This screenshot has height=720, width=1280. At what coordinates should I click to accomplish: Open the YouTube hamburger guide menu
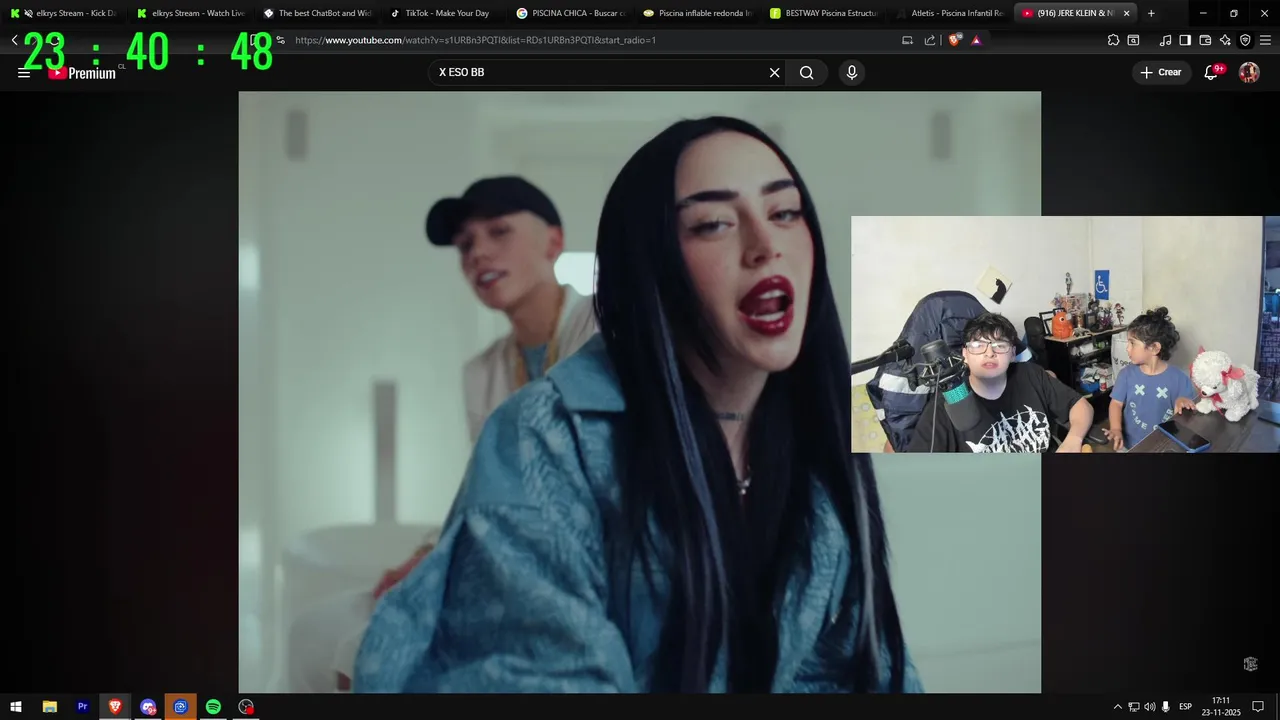(x=24, y=73)
